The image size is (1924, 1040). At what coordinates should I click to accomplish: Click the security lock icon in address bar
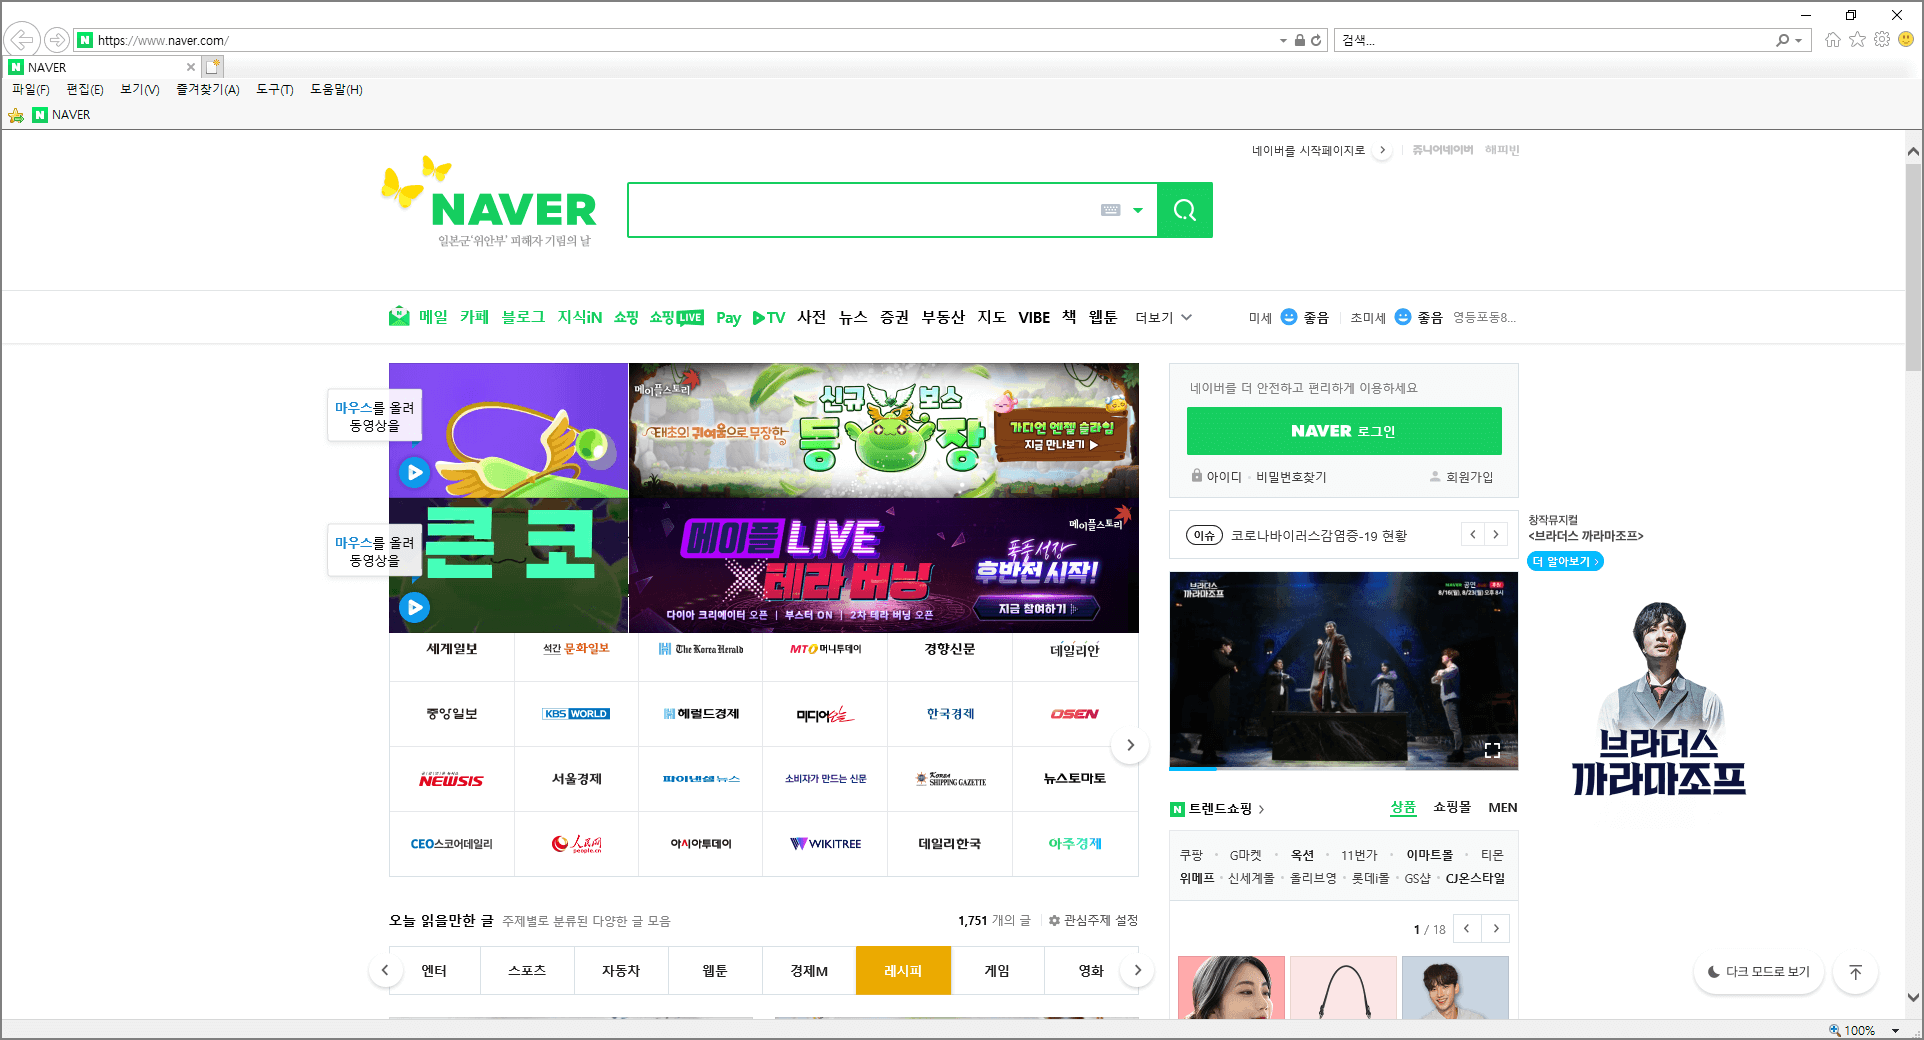(1299, 40)
